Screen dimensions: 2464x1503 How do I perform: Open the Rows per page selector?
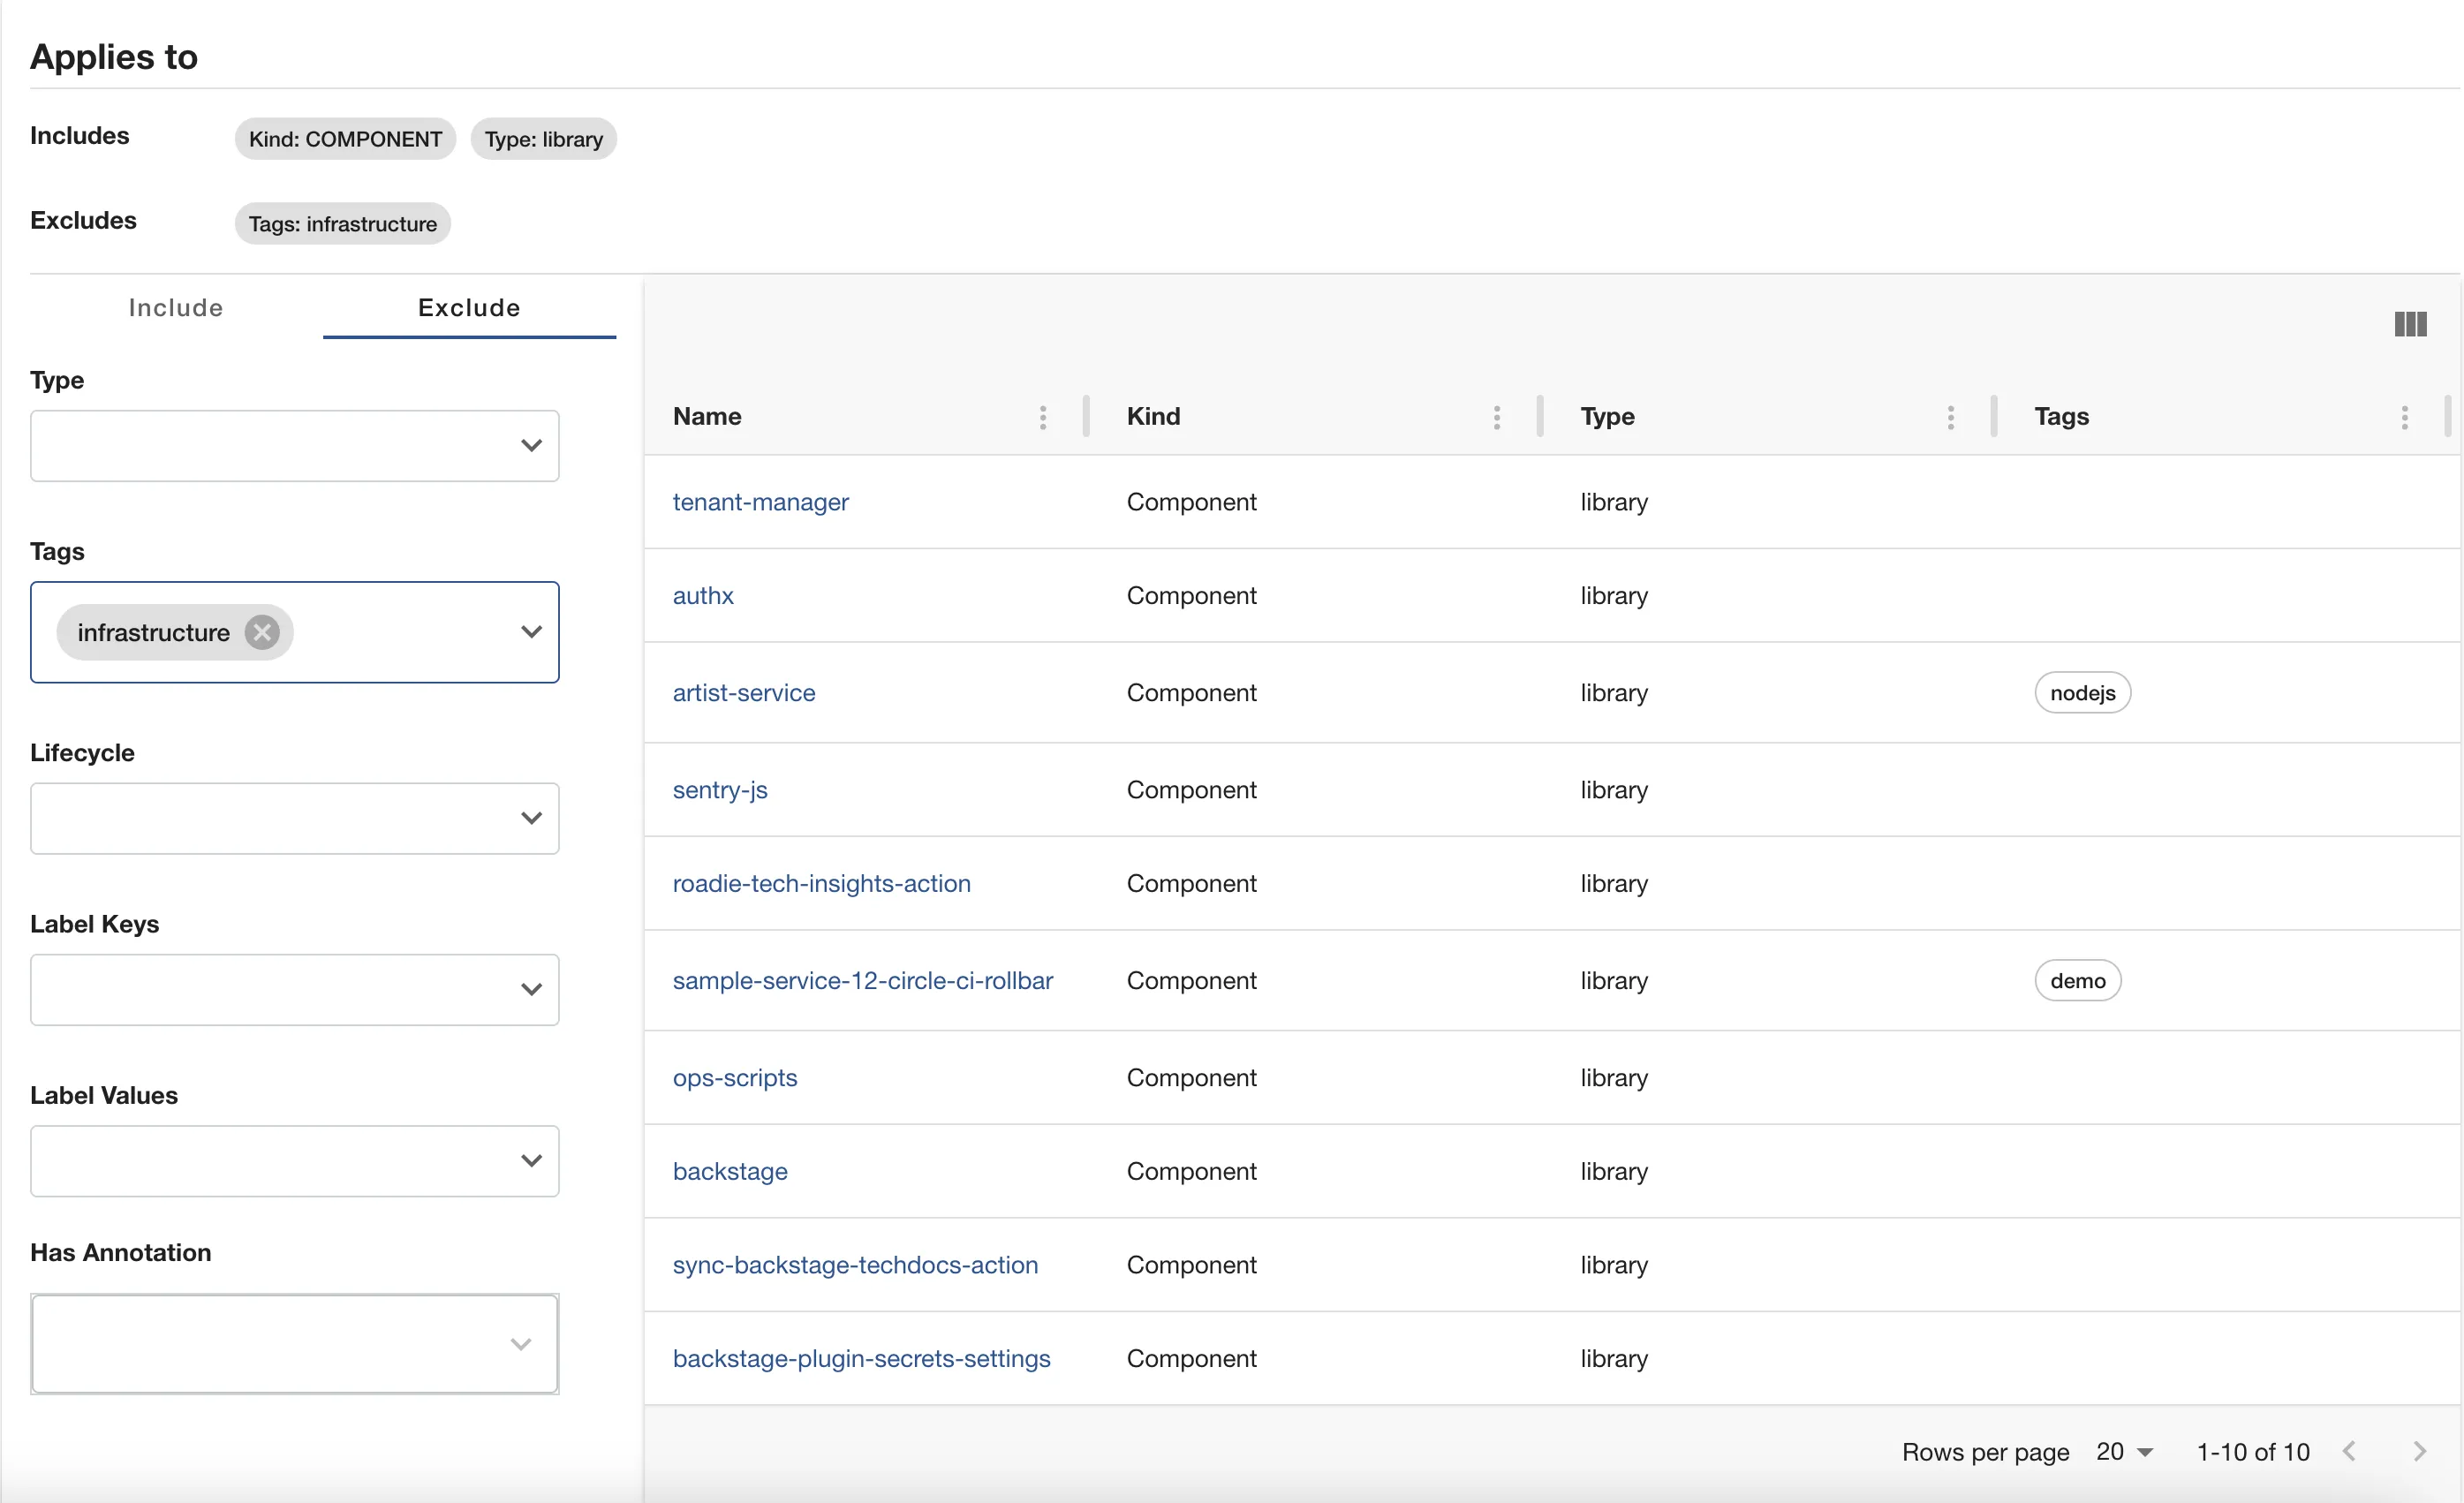tap(2124, 1451)
